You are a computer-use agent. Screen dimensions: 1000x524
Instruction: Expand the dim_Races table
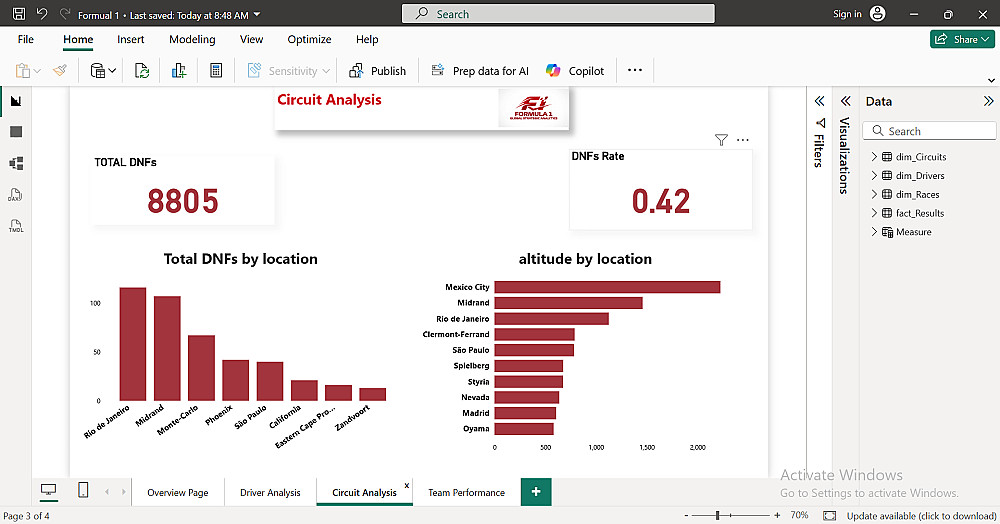click(874, 194)
